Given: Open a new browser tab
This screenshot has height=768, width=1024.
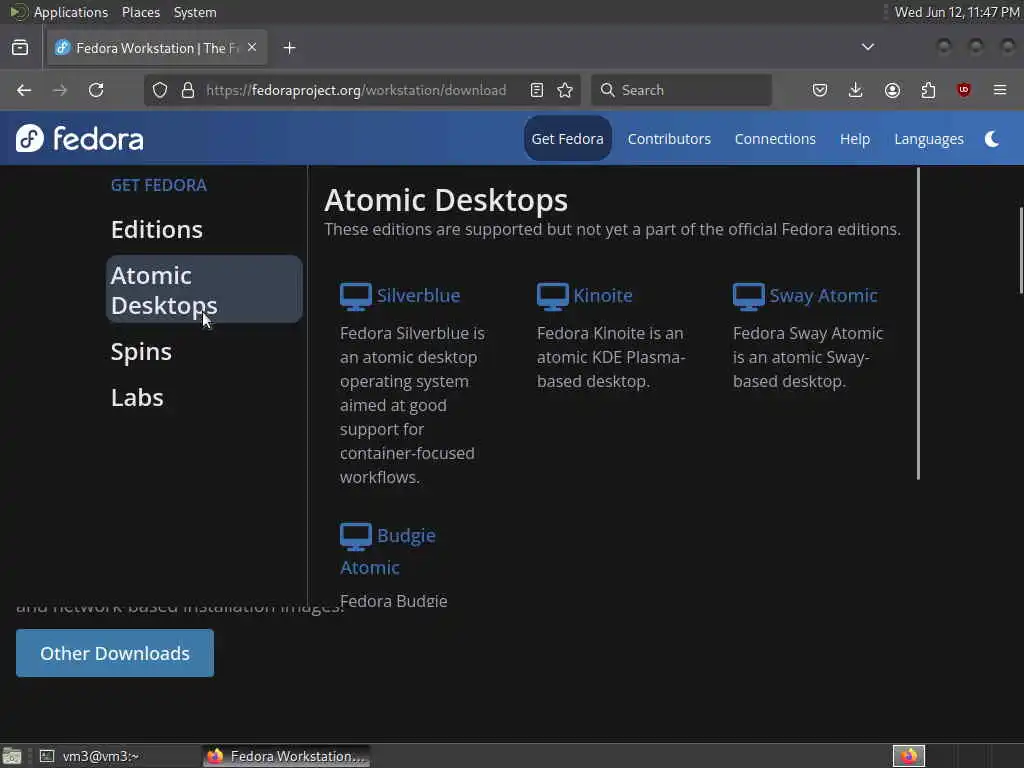Looking at the screenshot, I should [x=290, y=48].
